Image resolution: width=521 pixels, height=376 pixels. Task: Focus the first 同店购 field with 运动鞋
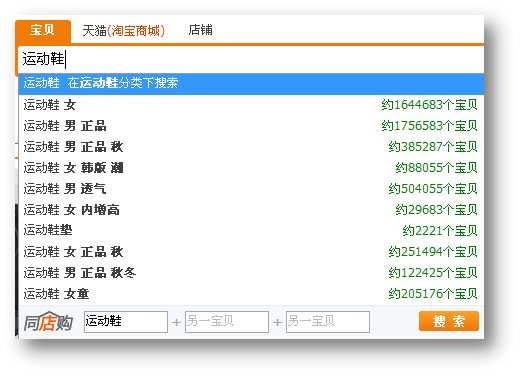pos(126,322)
